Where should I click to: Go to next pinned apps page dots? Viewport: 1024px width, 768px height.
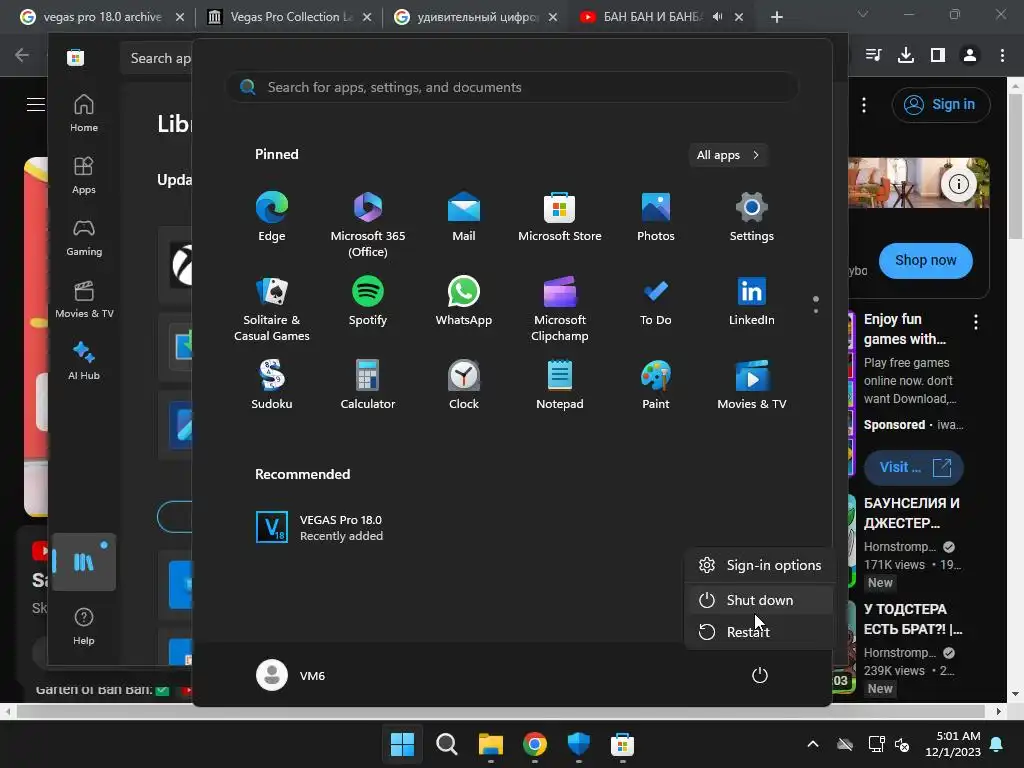[816, 305]
